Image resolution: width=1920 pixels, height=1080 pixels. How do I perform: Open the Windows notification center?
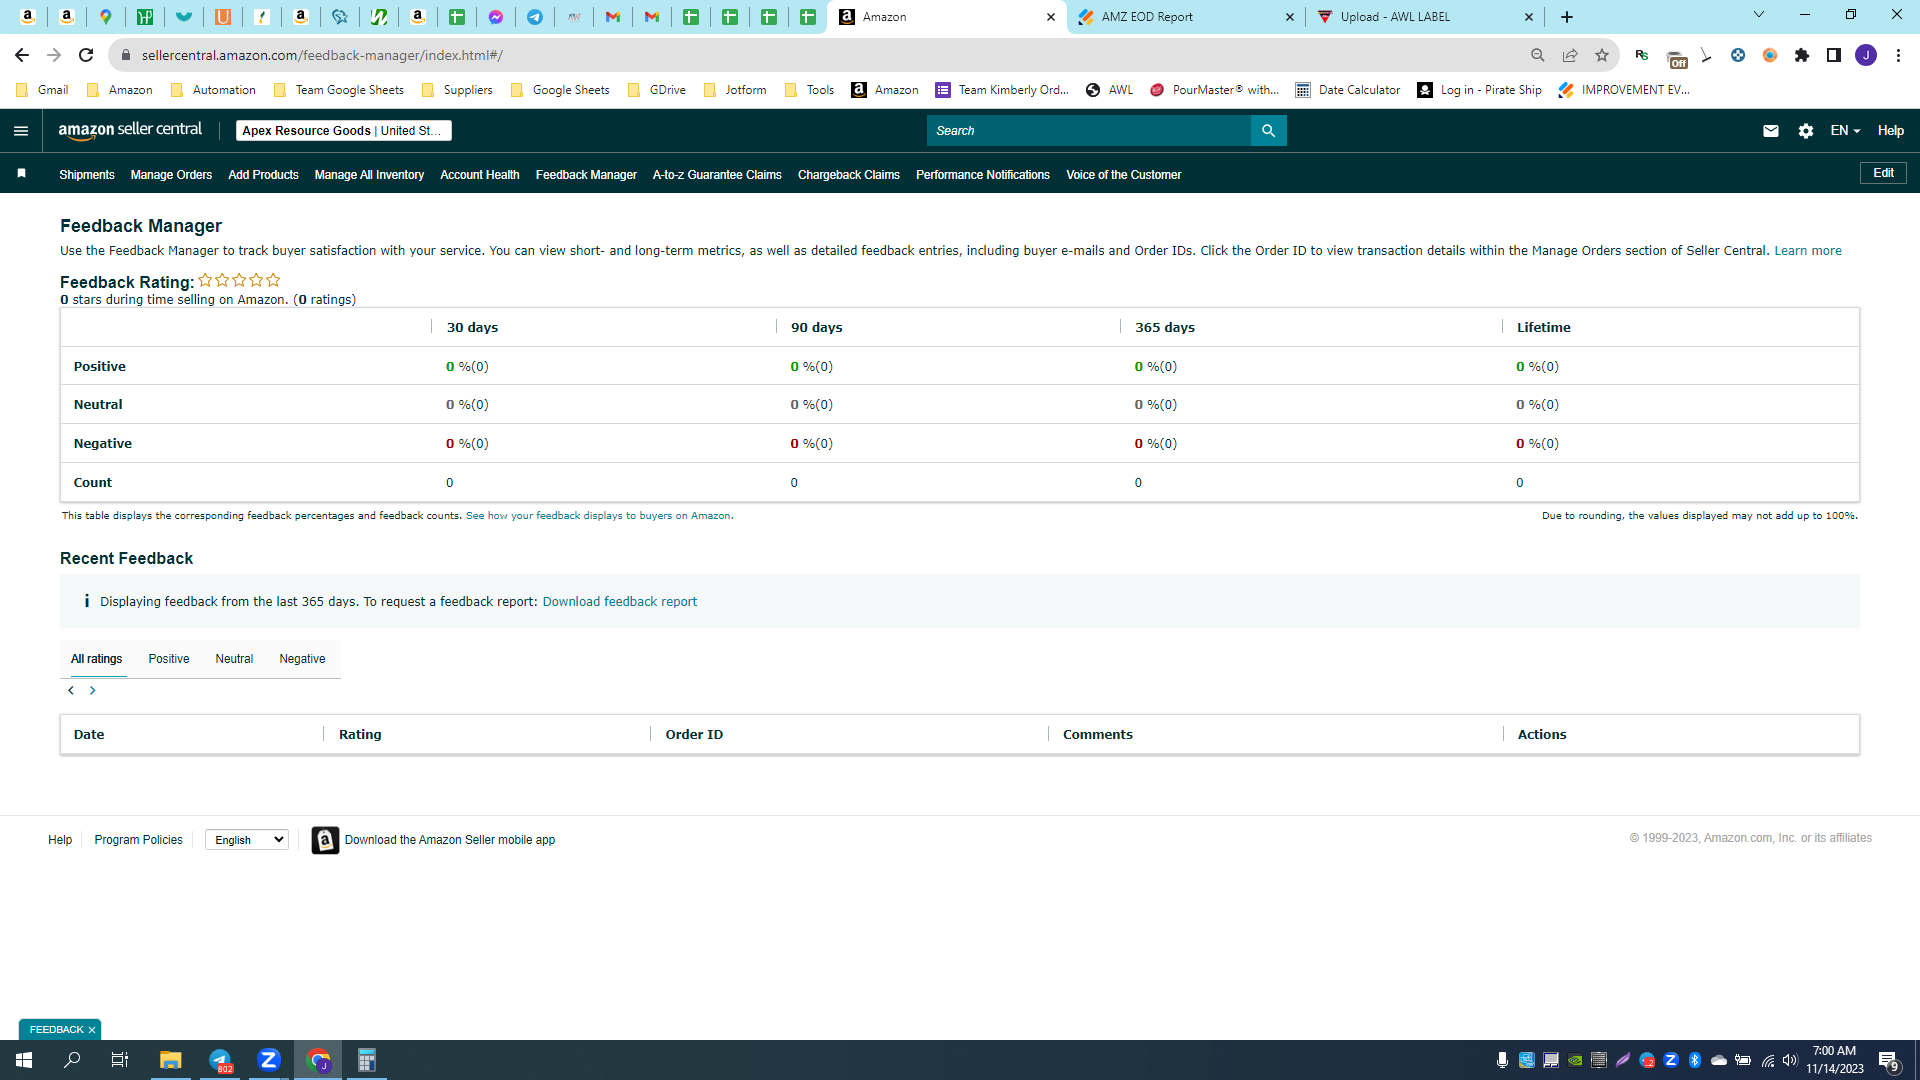pyautogui.click(x=1889, y=1061)
